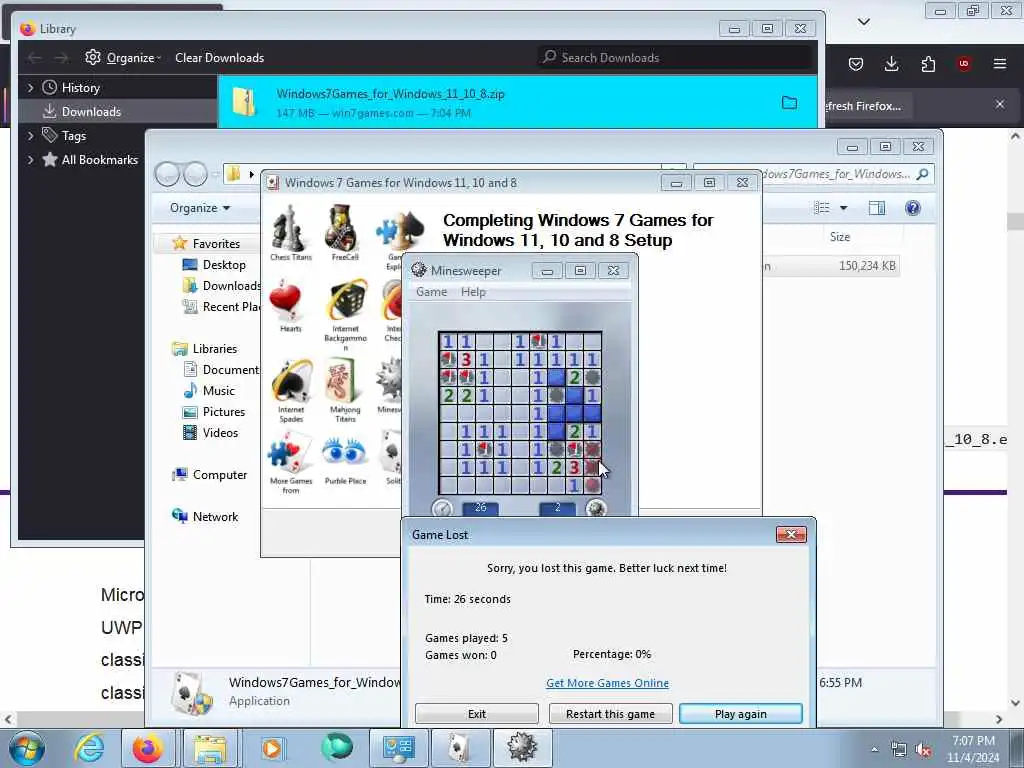Switch to Minesweeper mine taskbar icon
This screenshot has height=768, width=1024.
(x=522, y=748)
